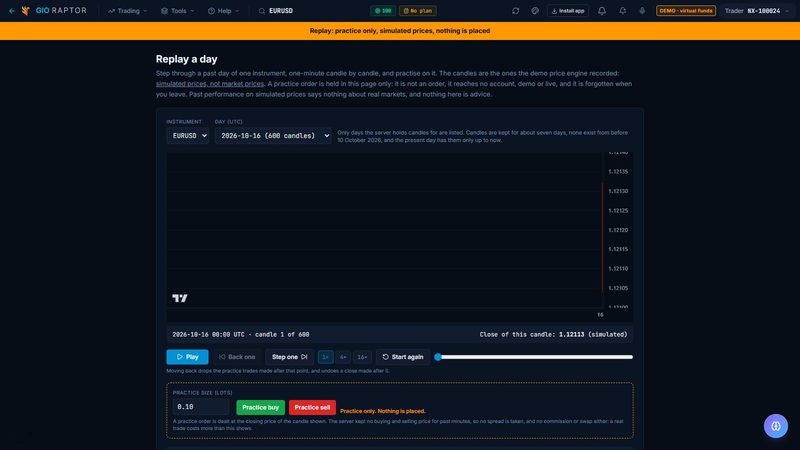Click the replay position slider track

click(x=535, y=357)
